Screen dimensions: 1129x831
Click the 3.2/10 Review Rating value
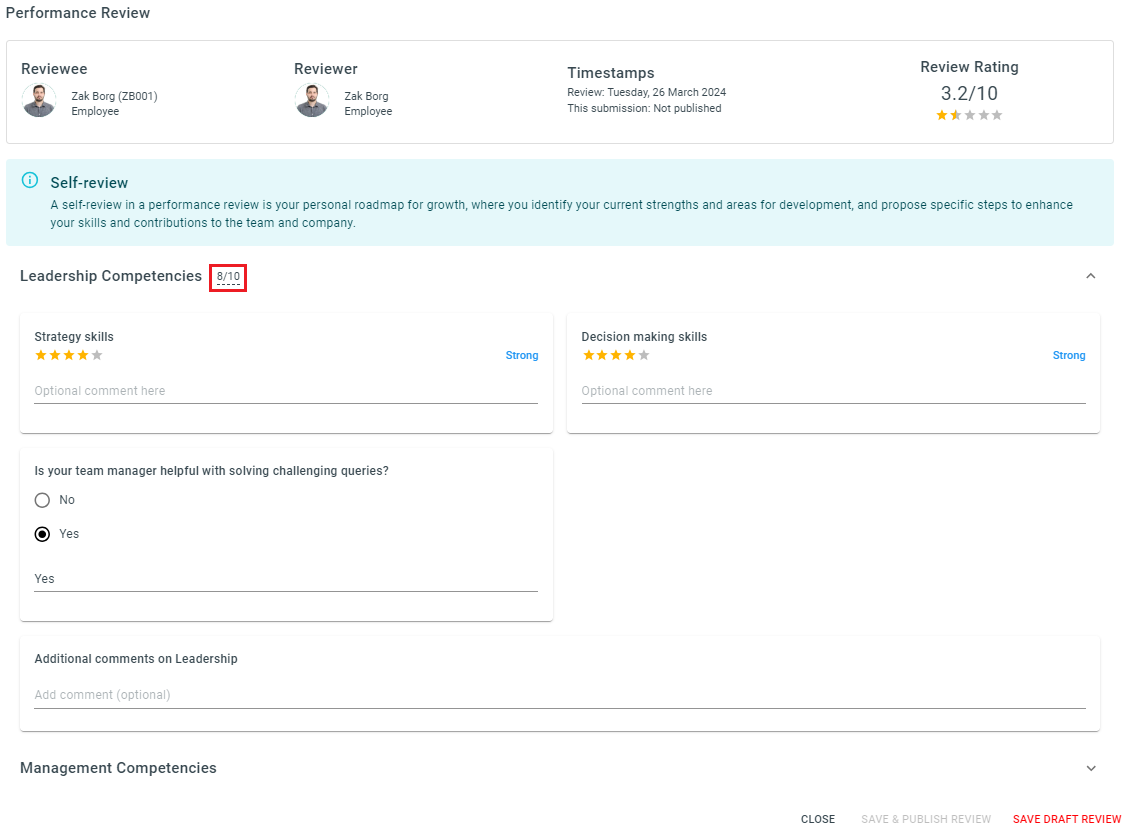969,94
